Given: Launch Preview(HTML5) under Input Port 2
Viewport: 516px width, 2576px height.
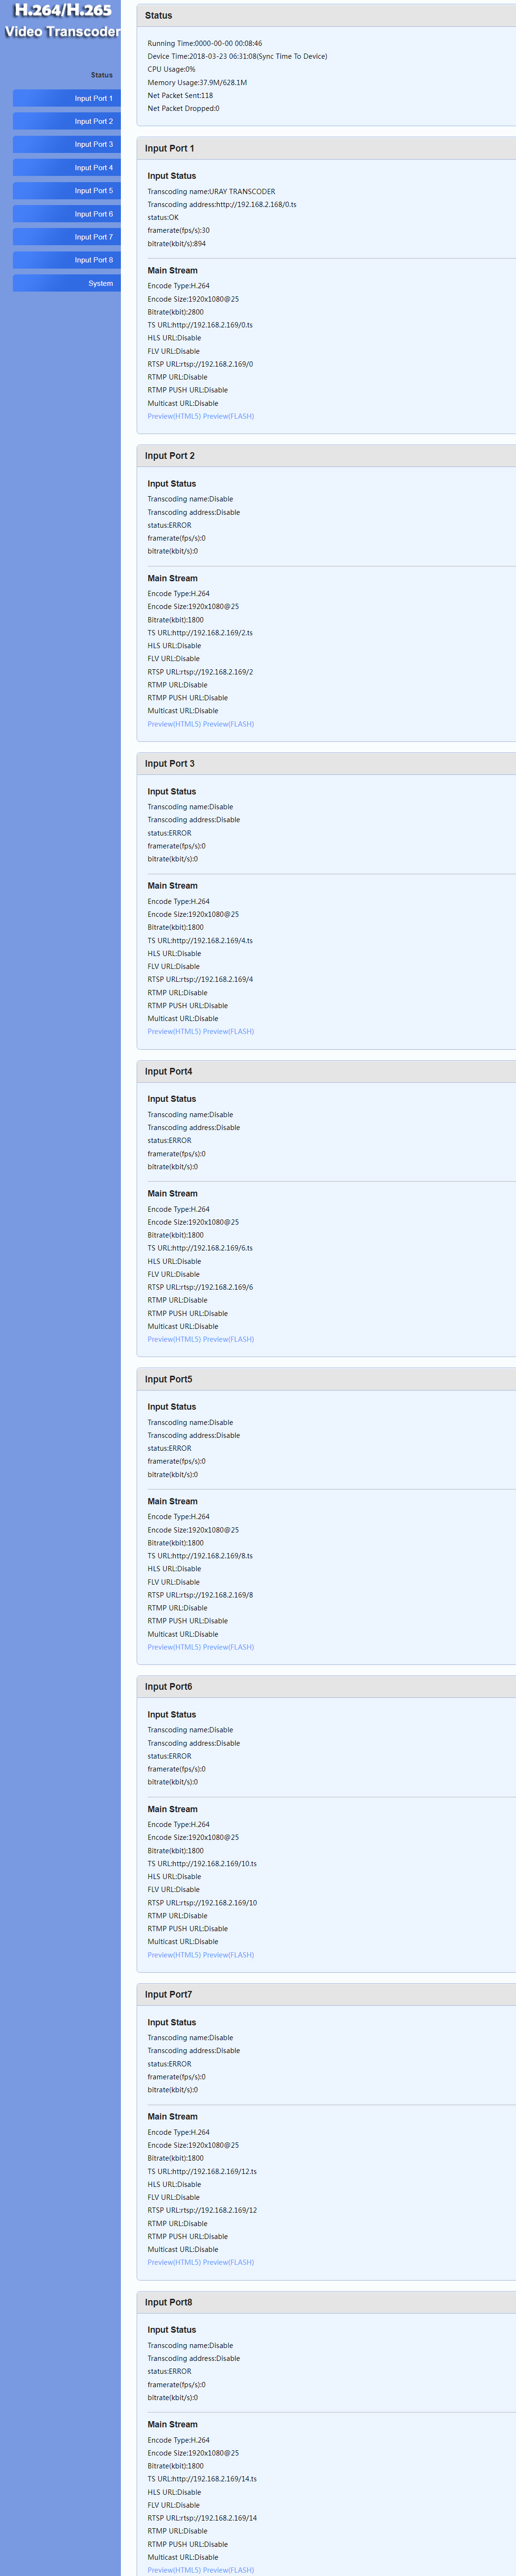Looking at the screenshot, I should pos(174,724).
